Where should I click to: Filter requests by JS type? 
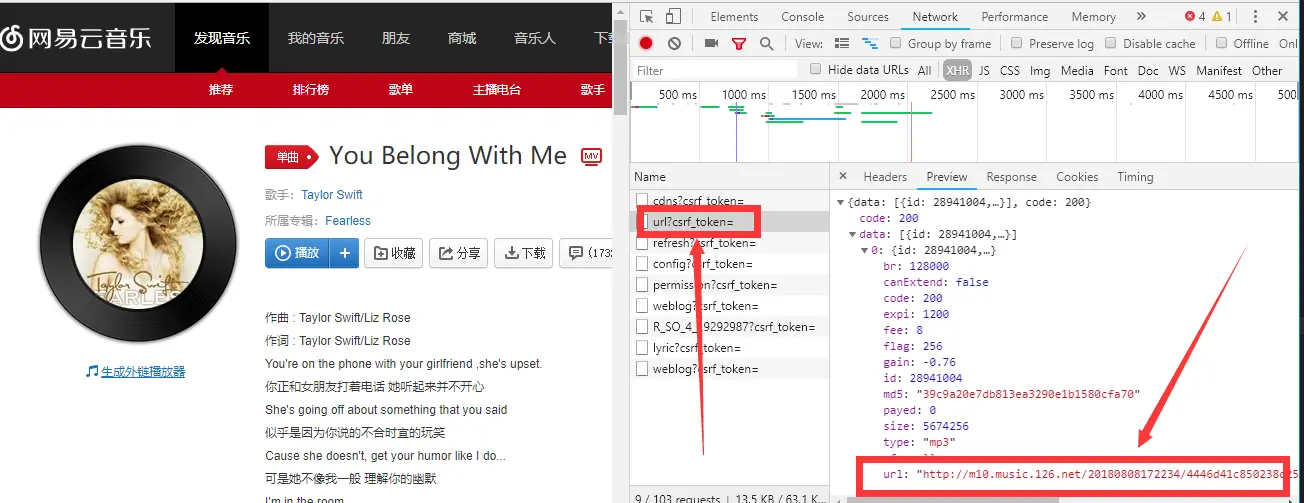pyautogui.click(x=984, y=71)
